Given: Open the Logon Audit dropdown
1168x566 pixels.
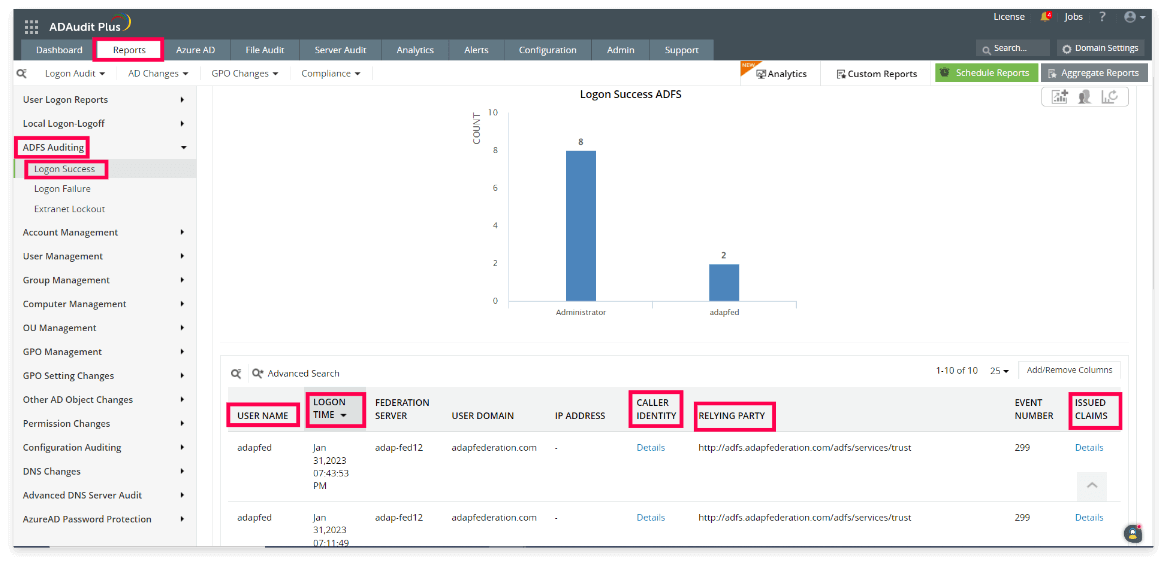Looking at the screenshot, I should tap(74, 74).
